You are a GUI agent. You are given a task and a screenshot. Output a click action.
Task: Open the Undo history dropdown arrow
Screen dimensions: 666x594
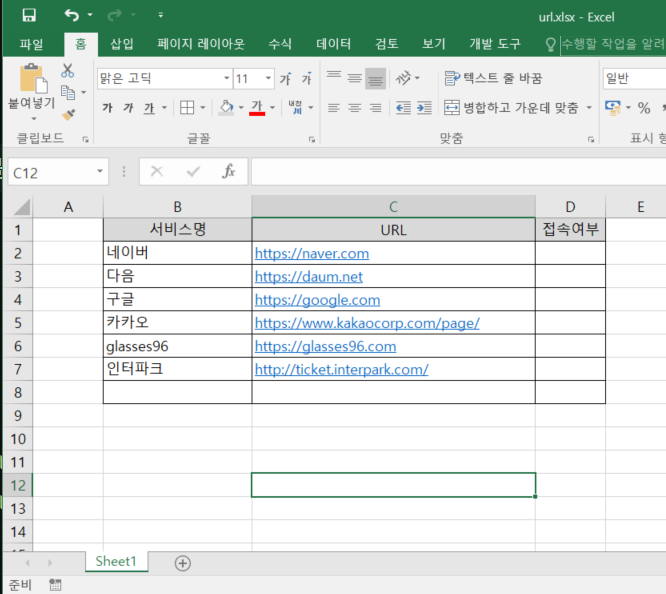90,15
